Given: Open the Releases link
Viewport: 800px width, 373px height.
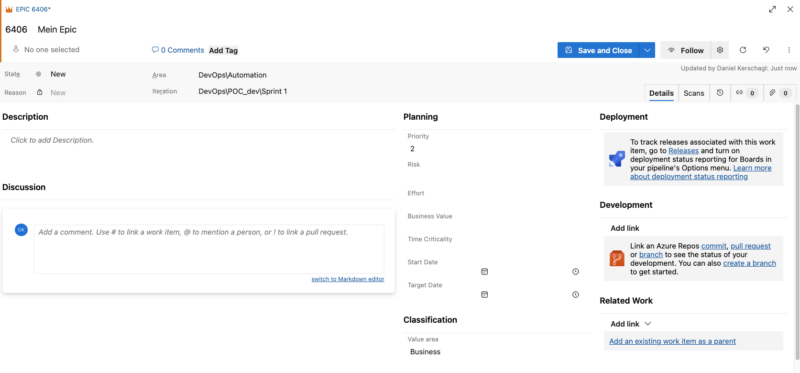Looking at the screenshot, I should point(683,151).
